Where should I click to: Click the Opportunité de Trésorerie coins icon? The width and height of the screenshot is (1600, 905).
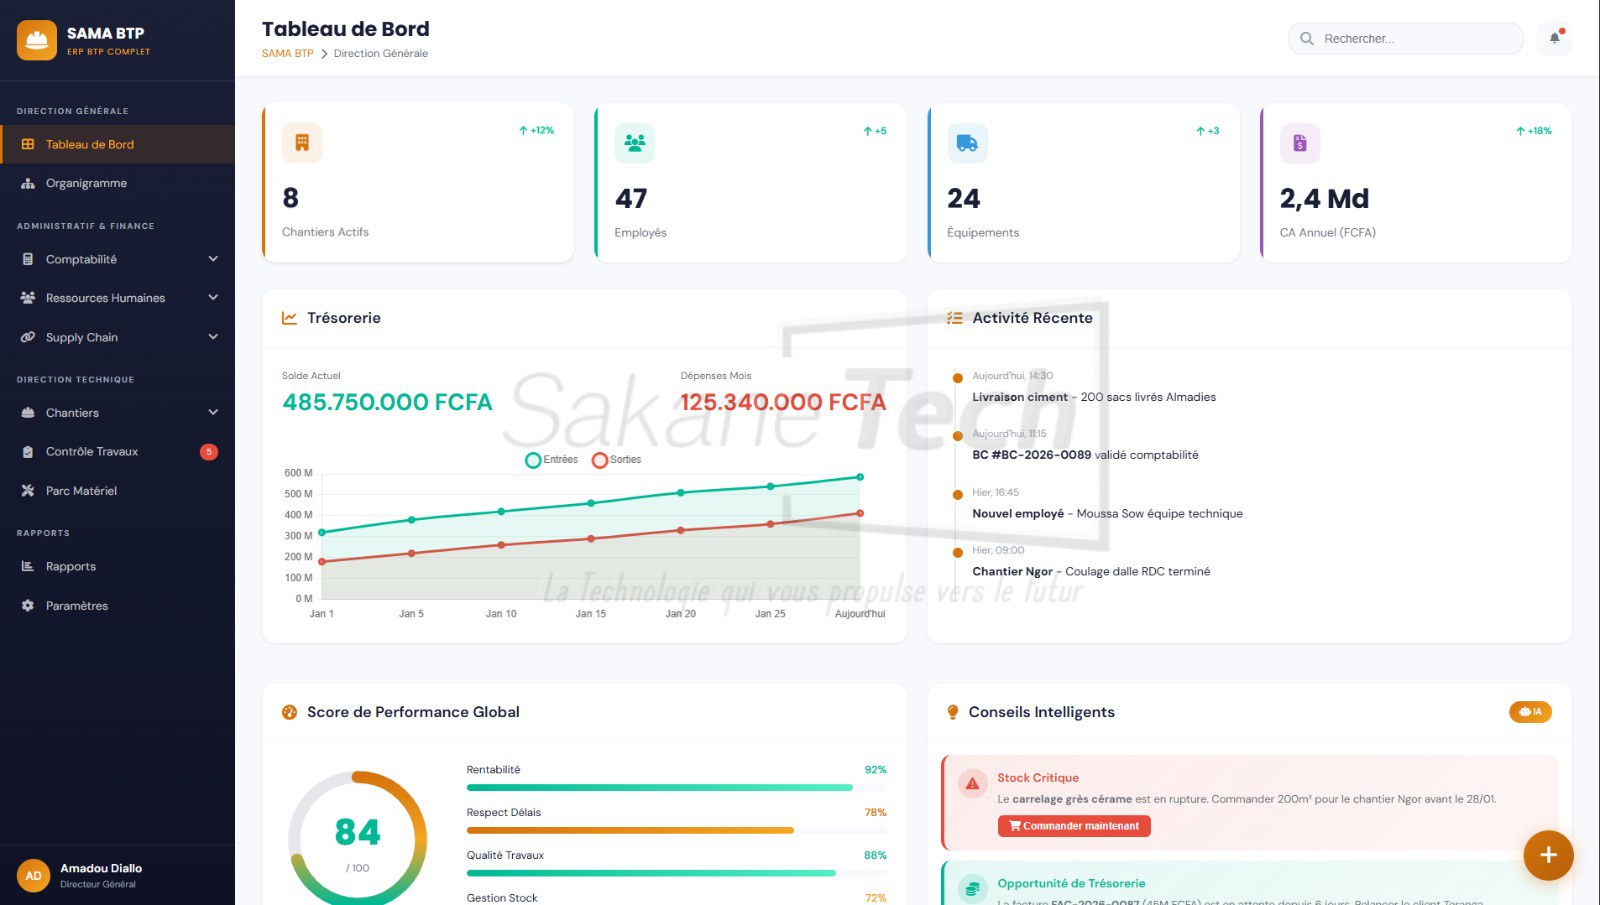[x=972, y=888]
